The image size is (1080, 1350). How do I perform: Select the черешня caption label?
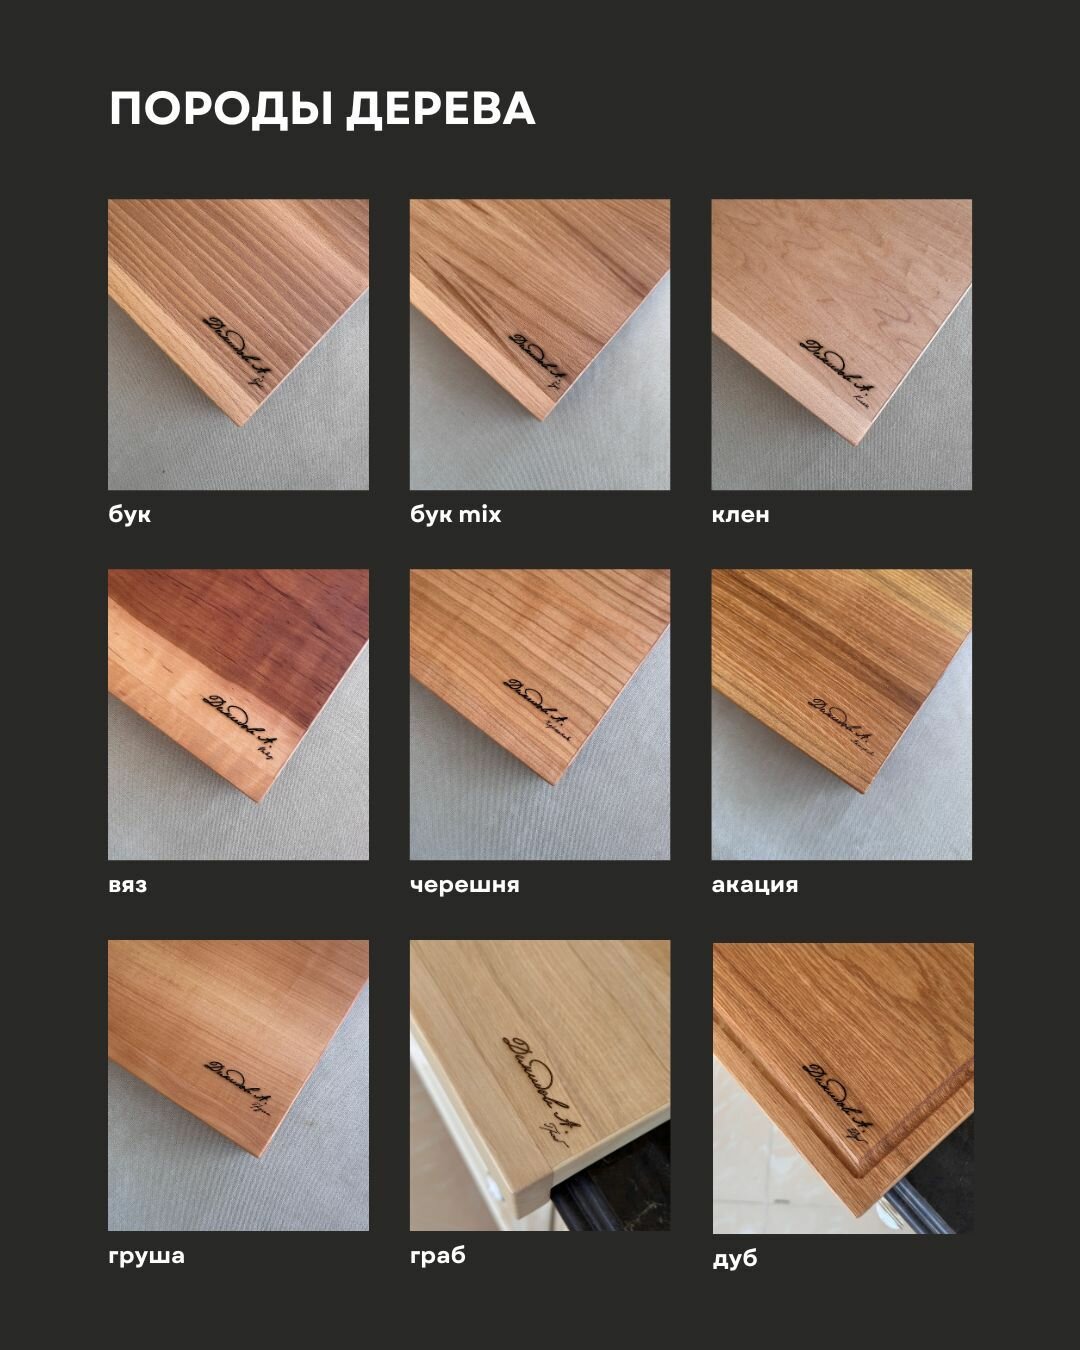[465, 885]
